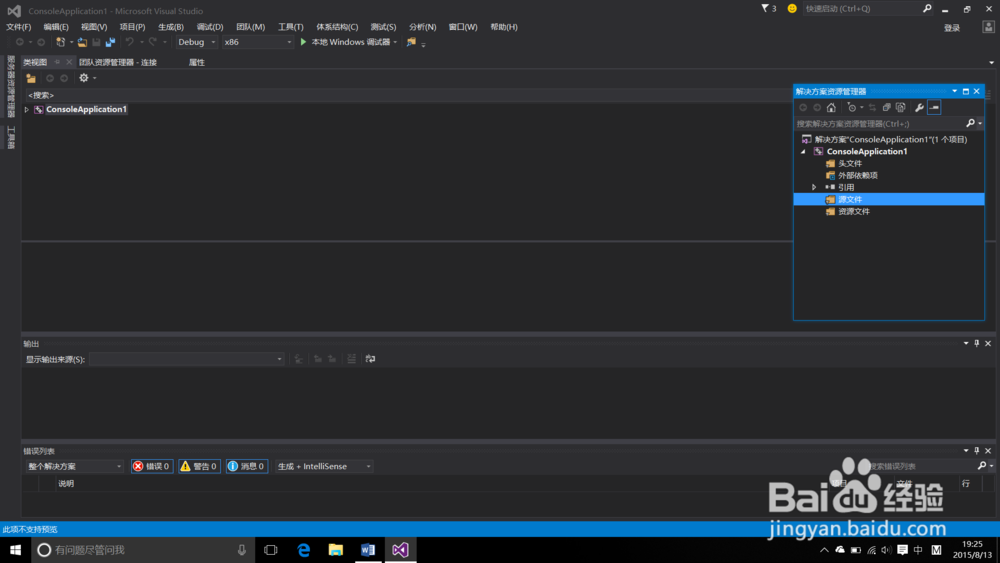The width and height of the screenshot is (1000, 563).
Task: Toggle the 警告 0 warnings filter
Action: [x=199, y=466]
